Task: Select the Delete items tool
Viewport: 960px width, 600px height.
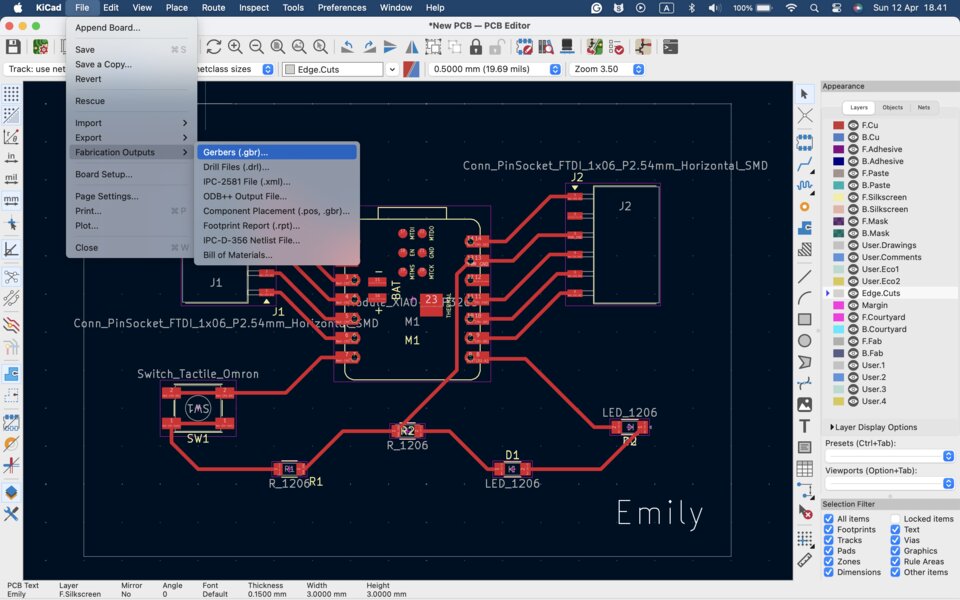Action: tap(804, 511)
